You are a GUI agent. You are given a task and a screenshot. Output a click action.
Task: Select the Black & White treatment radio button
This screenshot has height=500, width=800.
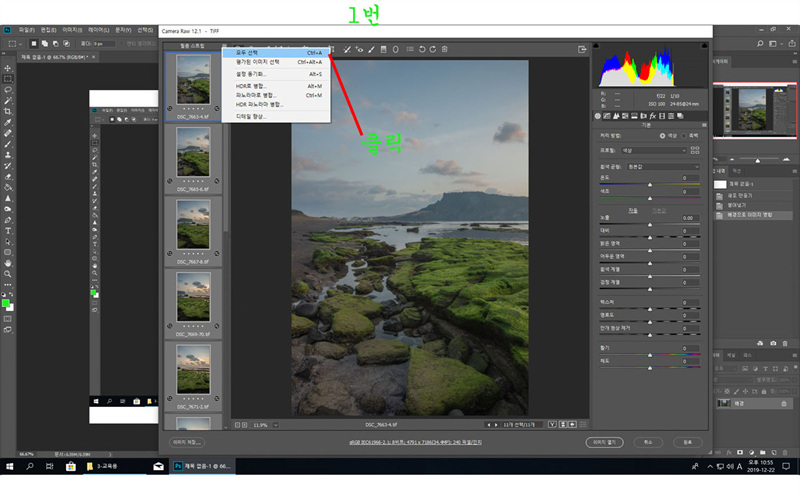[x=684, y=136]
